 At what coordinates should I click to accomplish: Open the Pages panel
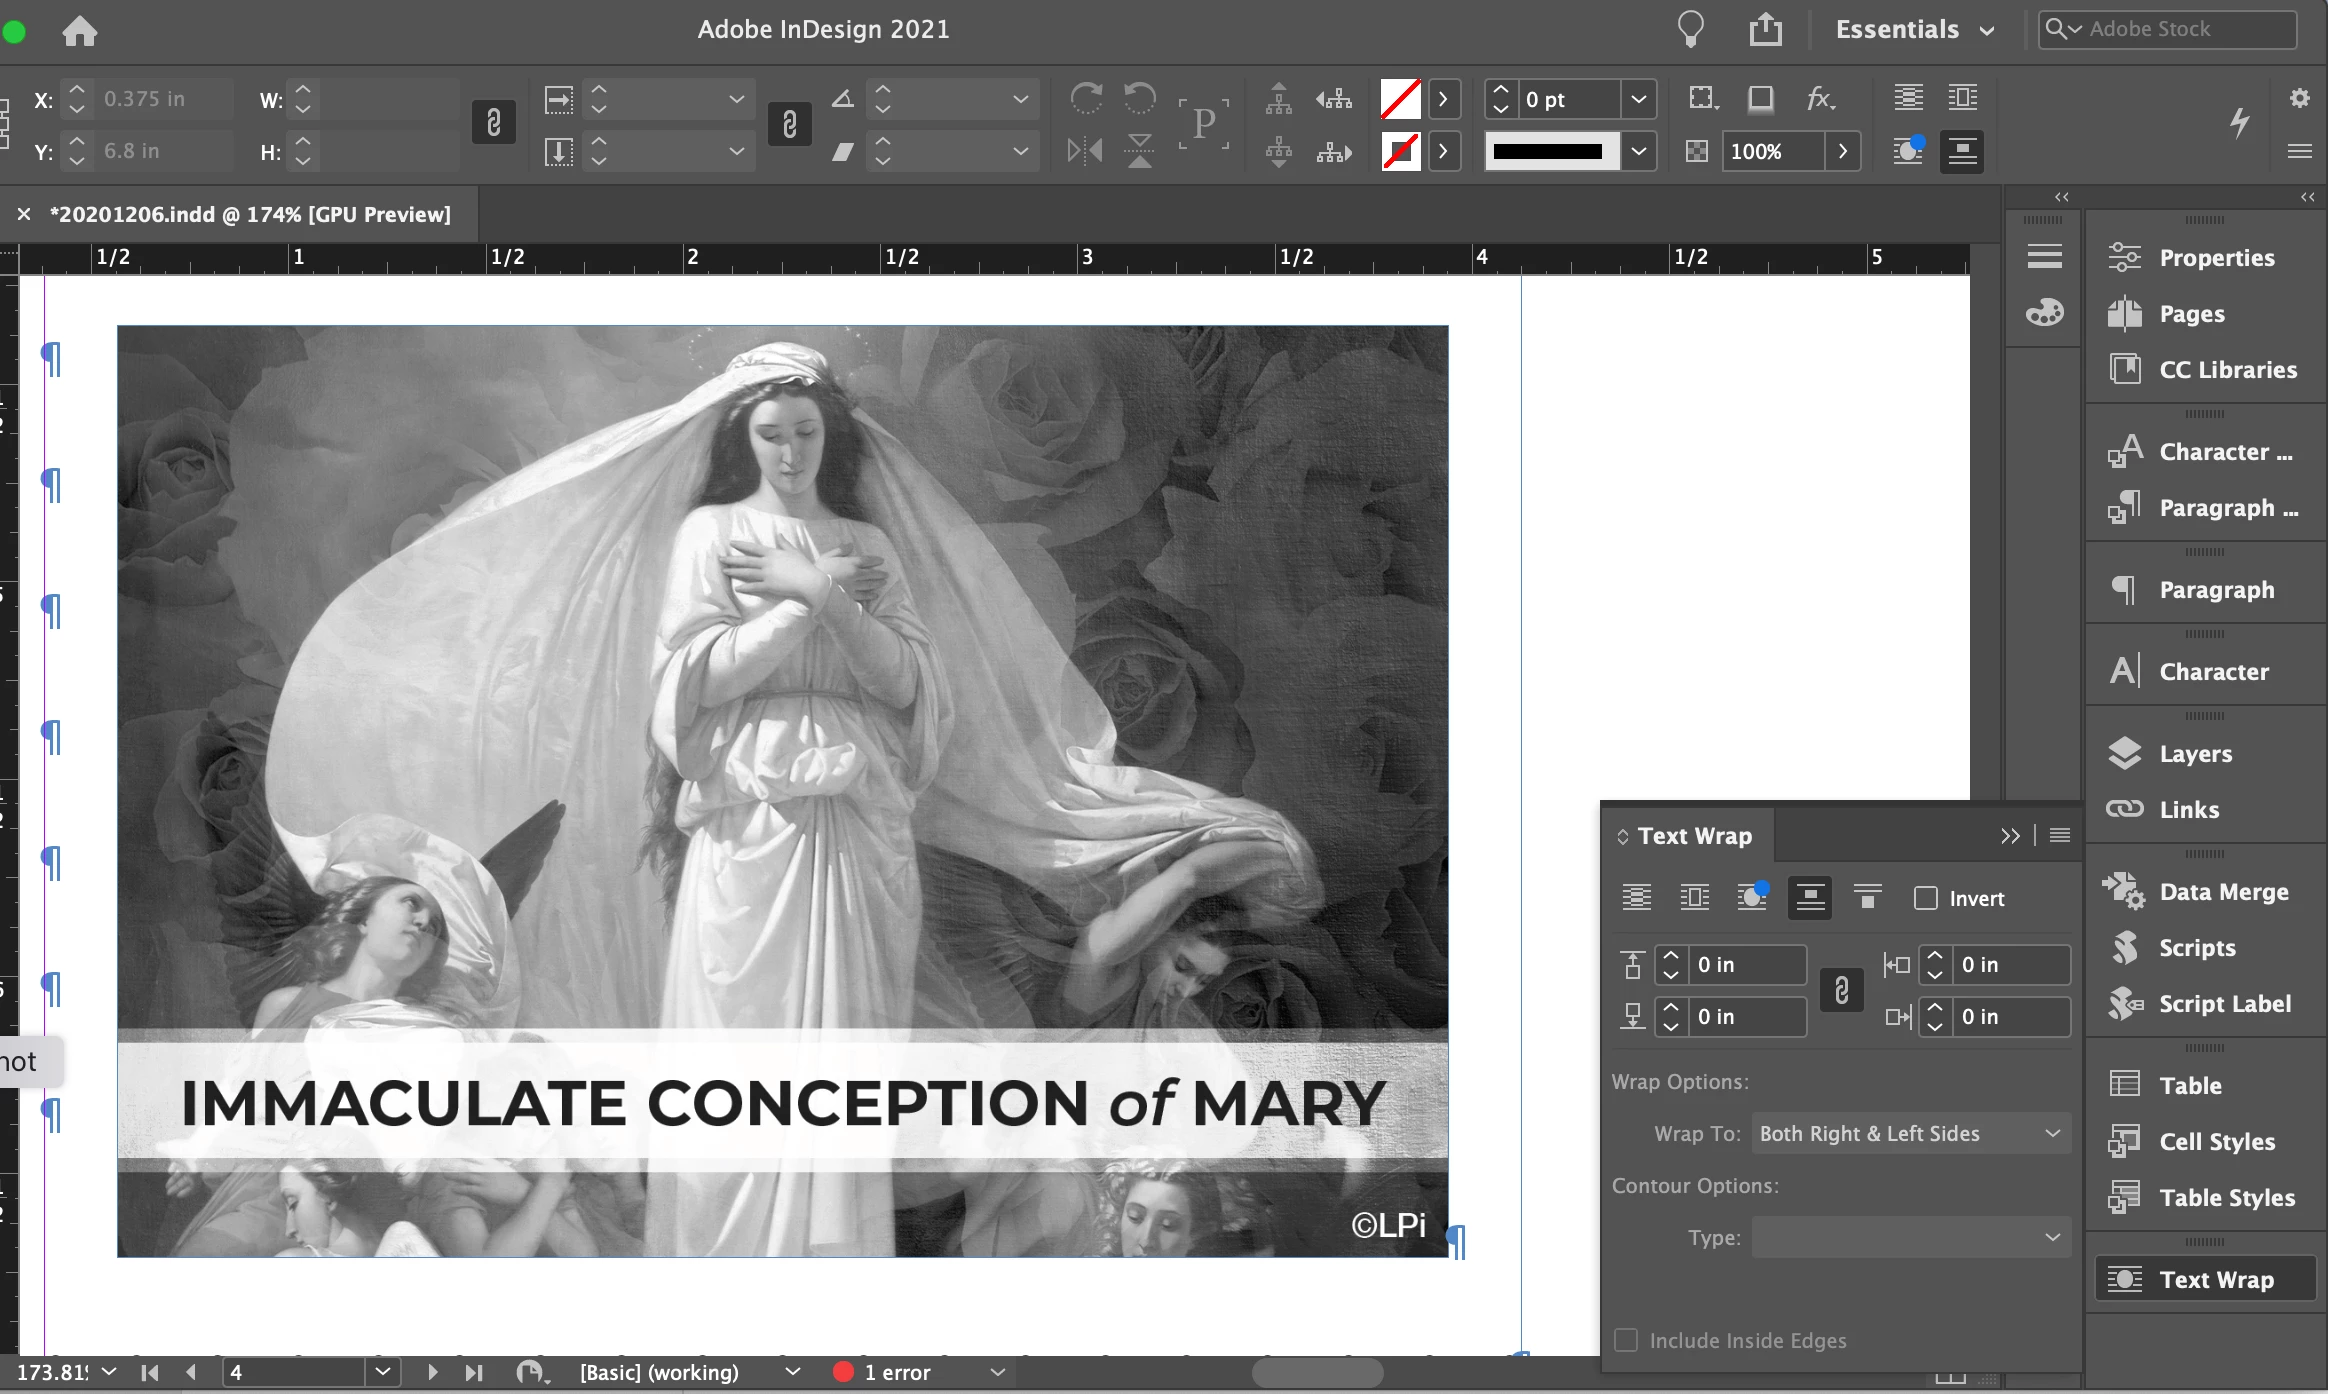point(2191,313)
